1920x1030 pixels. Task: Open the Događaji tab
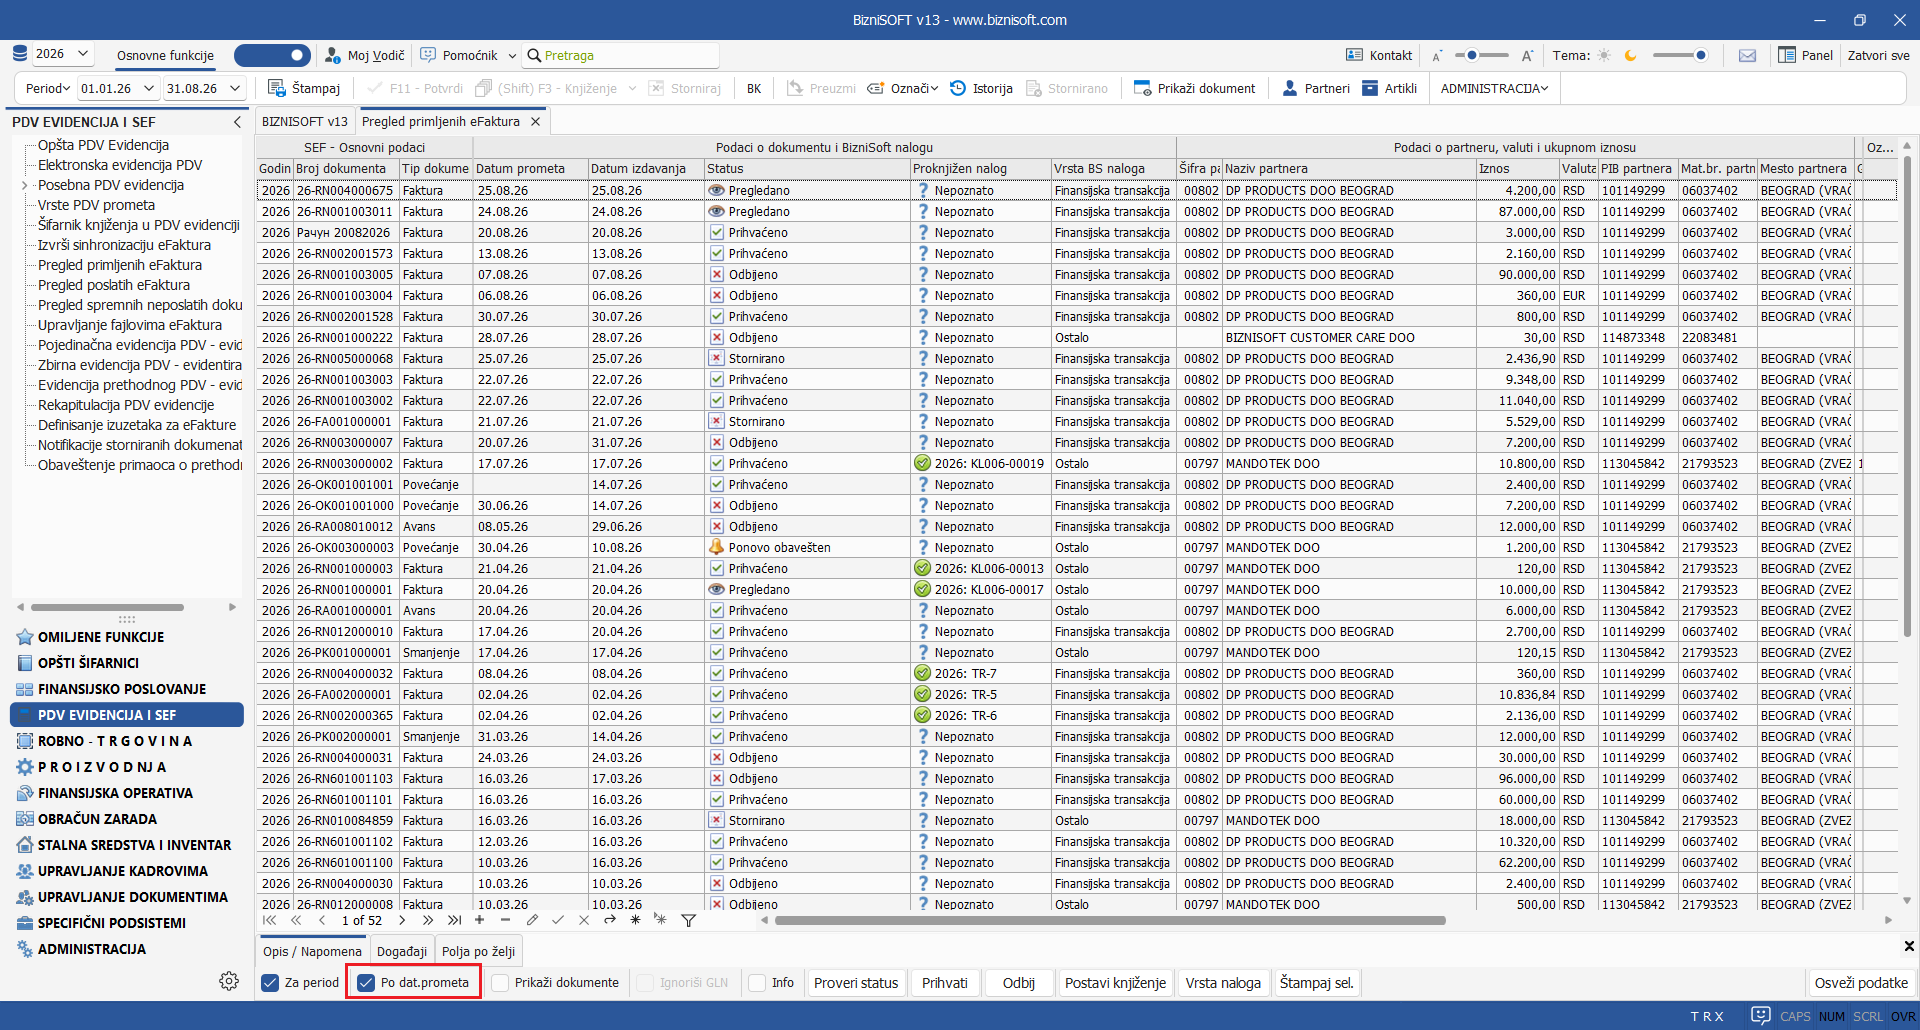click(x=402, y=951)
